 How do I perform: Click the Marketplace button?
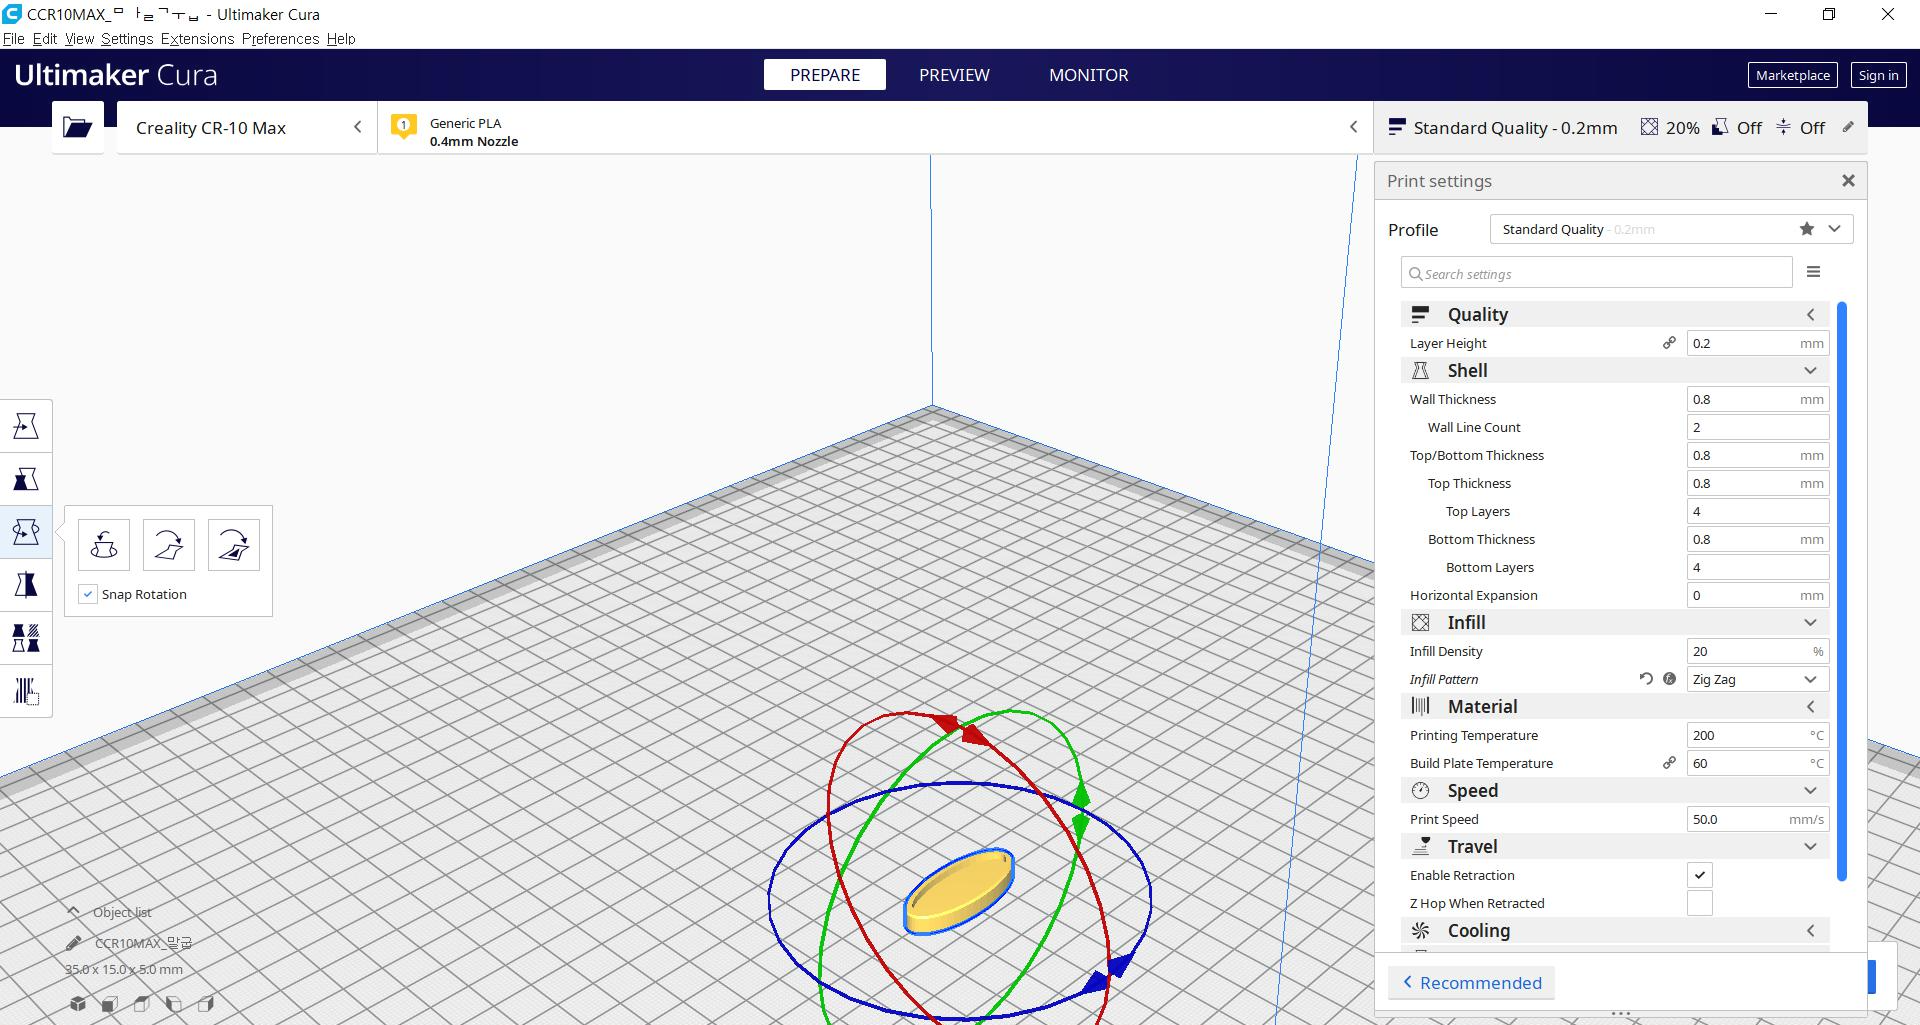coord(1792,75)
